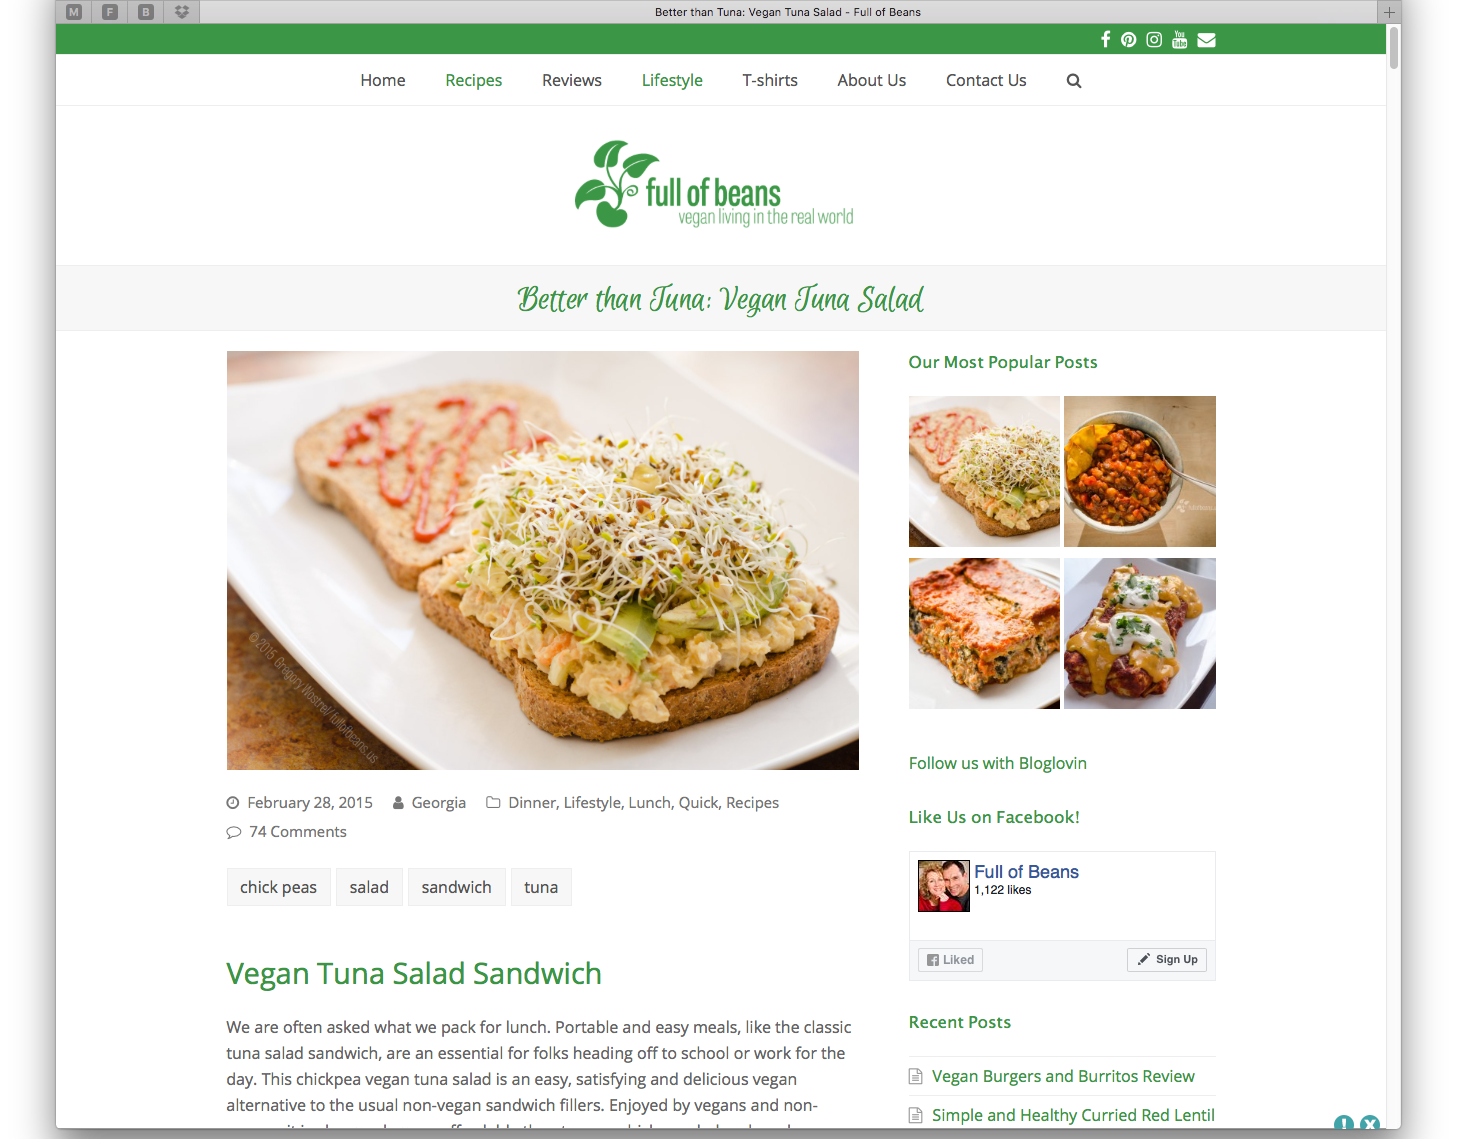Click the Dropbox icon in browser toolbar
Screen dimensions: 1457x1139
click(182, 12)
